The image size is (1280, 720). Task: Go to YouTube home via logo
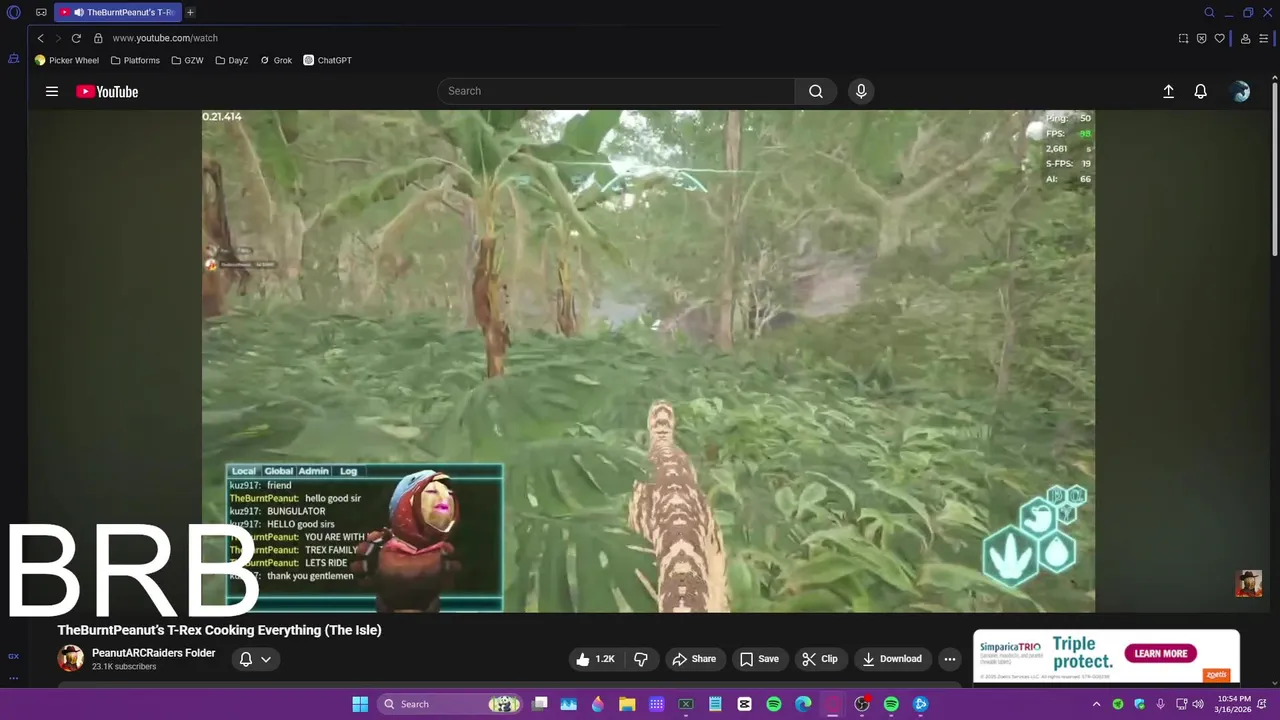click(107, 92)
